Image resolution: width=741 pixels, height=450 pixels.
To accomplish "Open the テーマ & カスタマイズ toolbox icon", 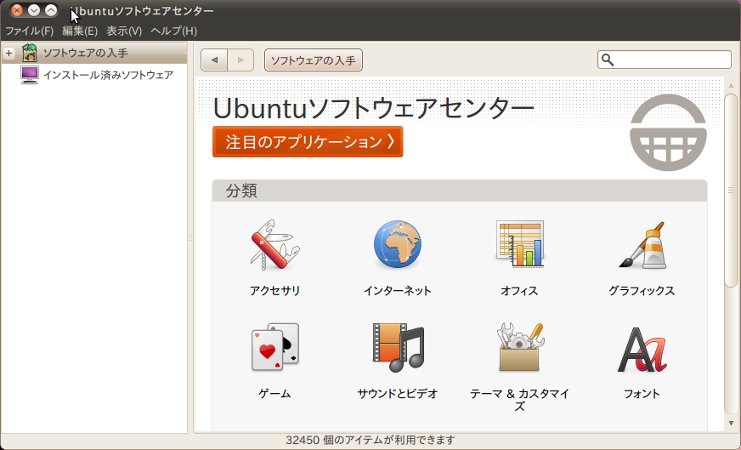I will (x=519, y=348).
